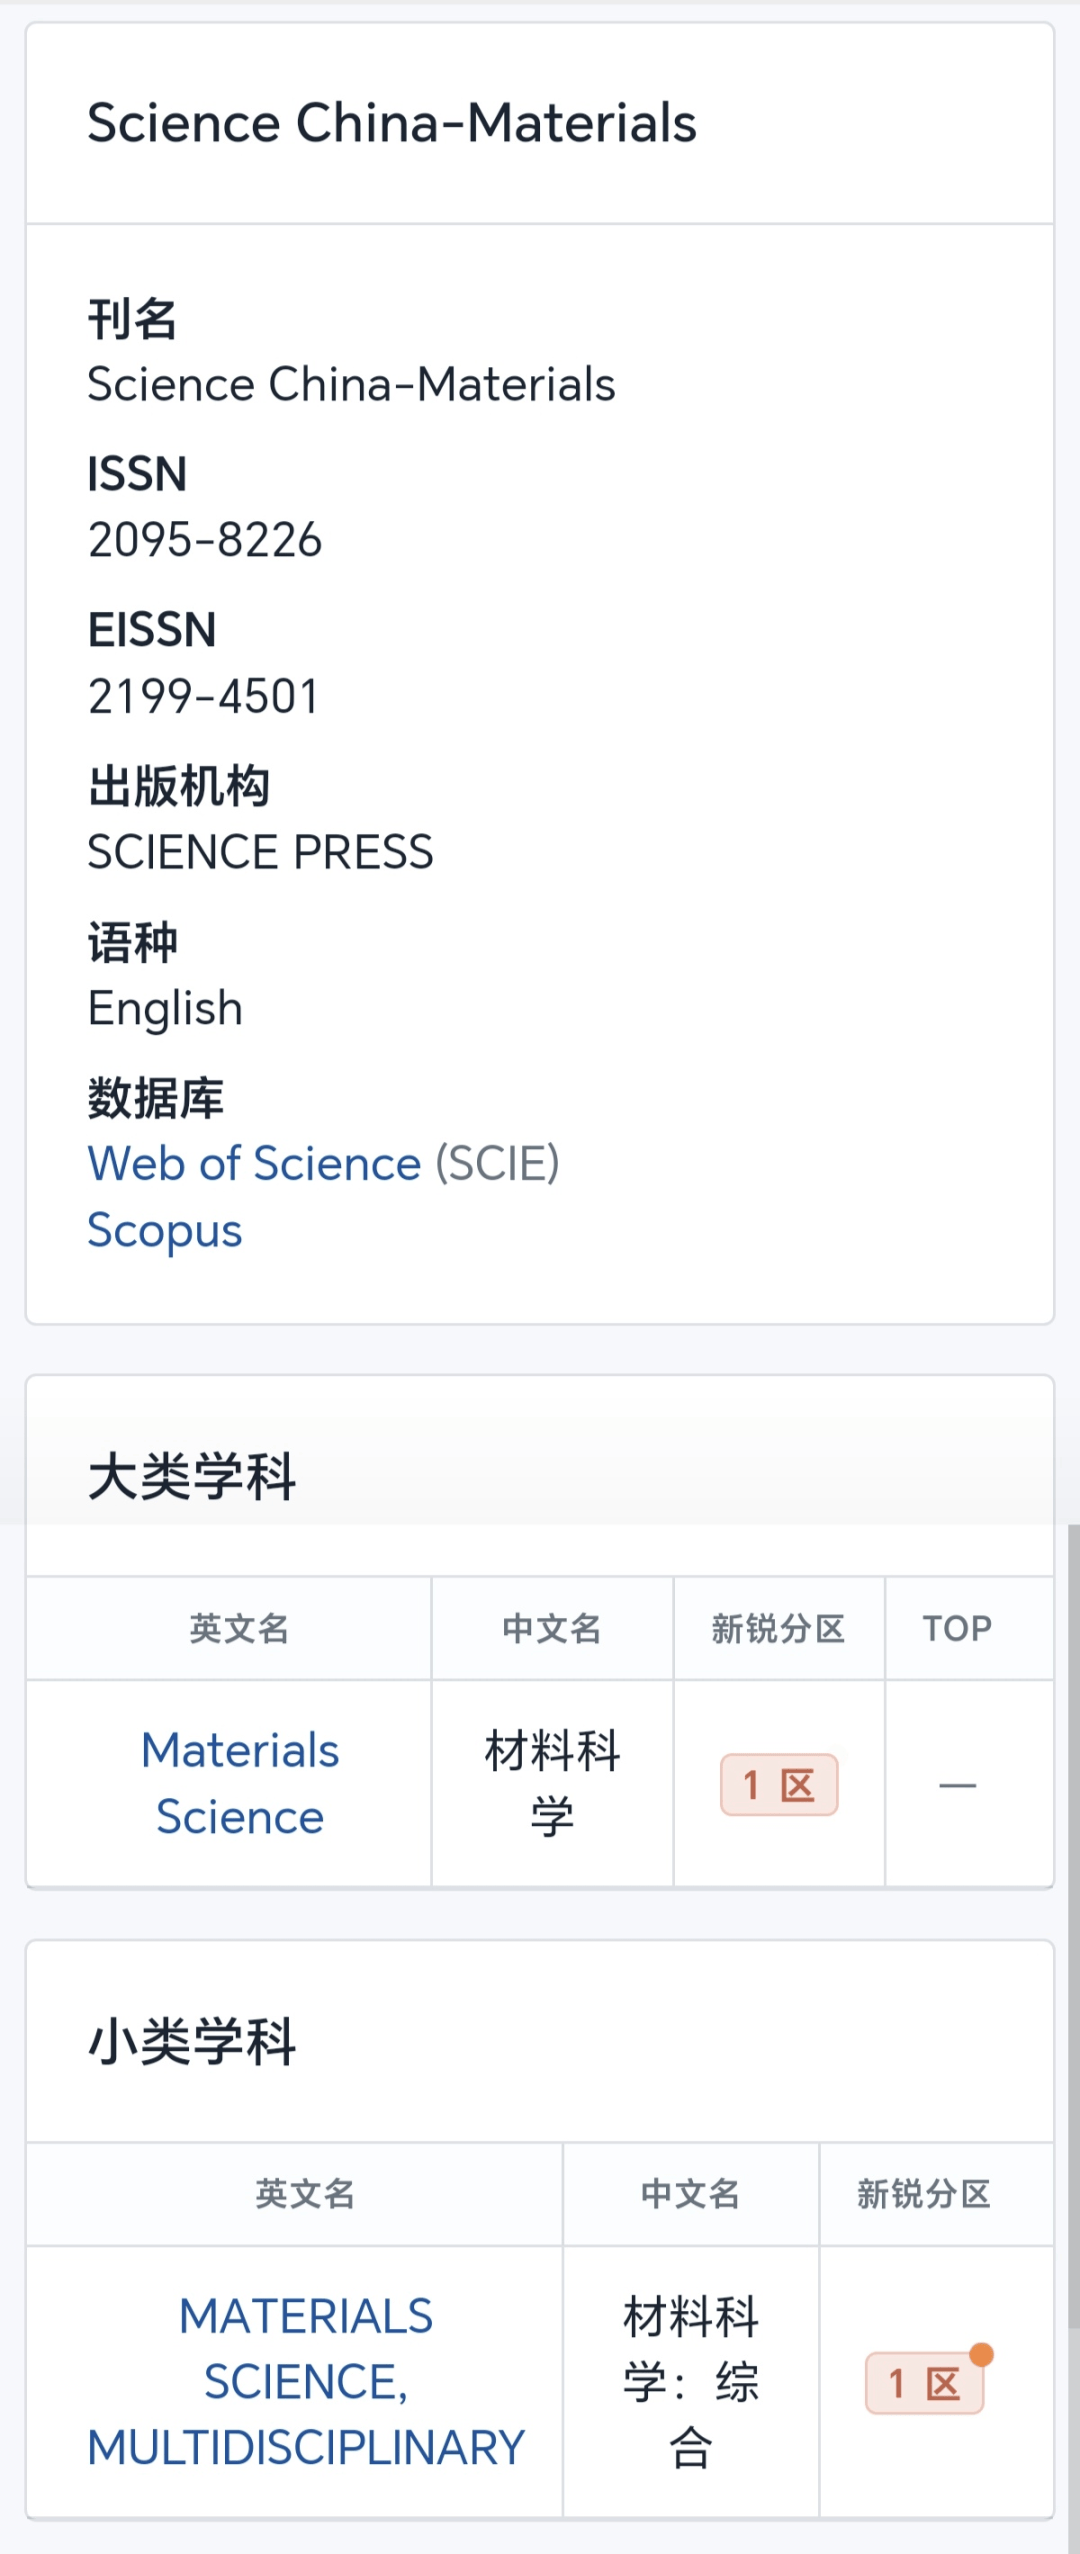
Task: Click the TOP column header
Action: point(957,1629)
